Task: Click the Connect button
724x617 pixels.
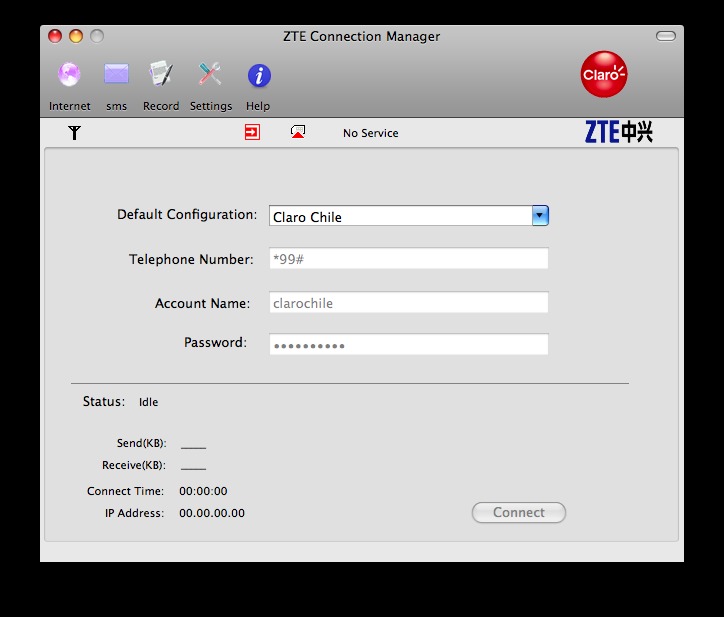Action: pos(519,513)
